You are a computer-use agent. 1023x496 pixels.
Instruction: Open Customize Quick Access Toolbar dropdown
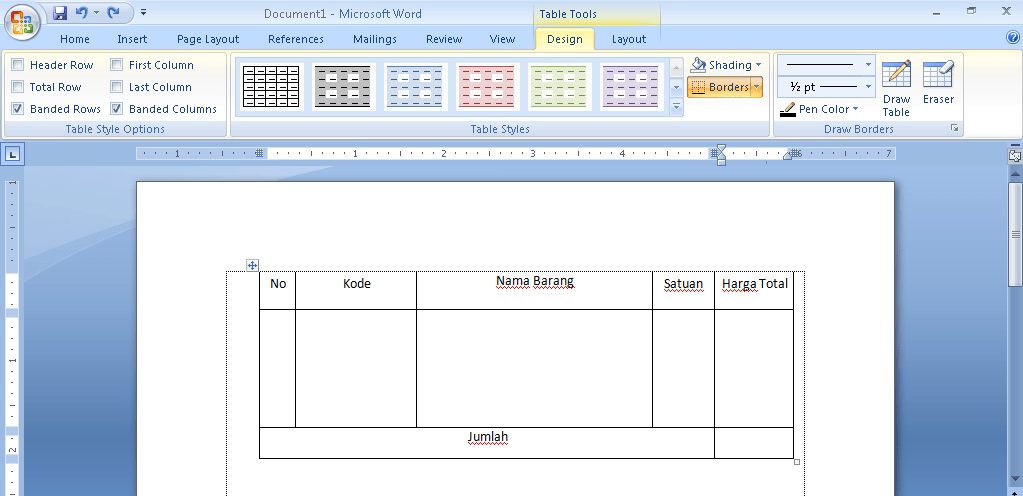144,12
